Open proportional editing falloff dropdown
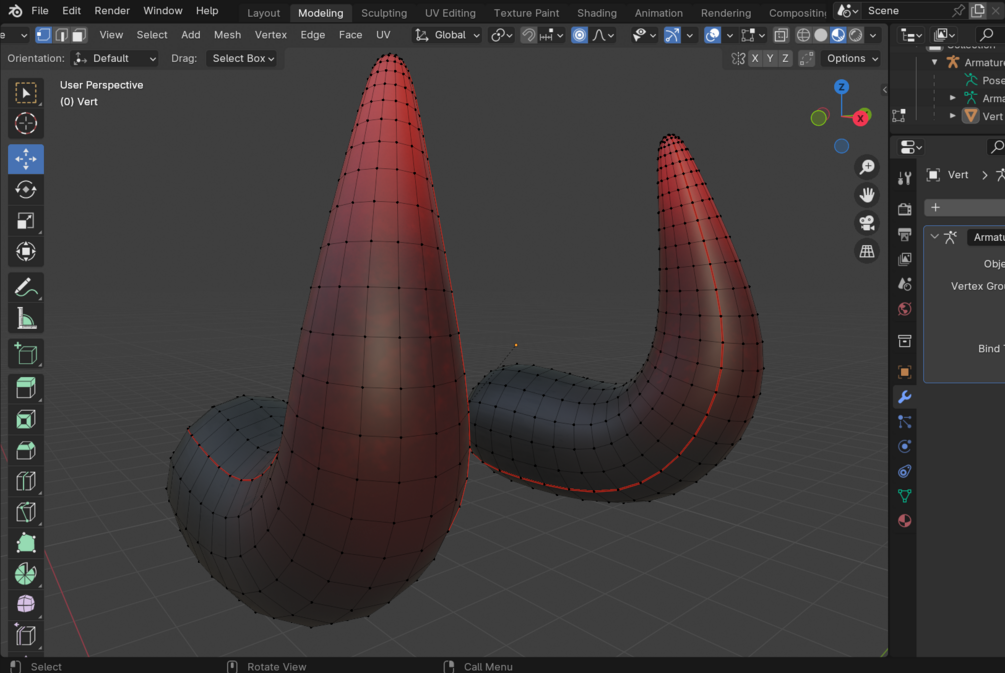The height and width of the screenshot is (673, 1005). [x=604, y=35]
